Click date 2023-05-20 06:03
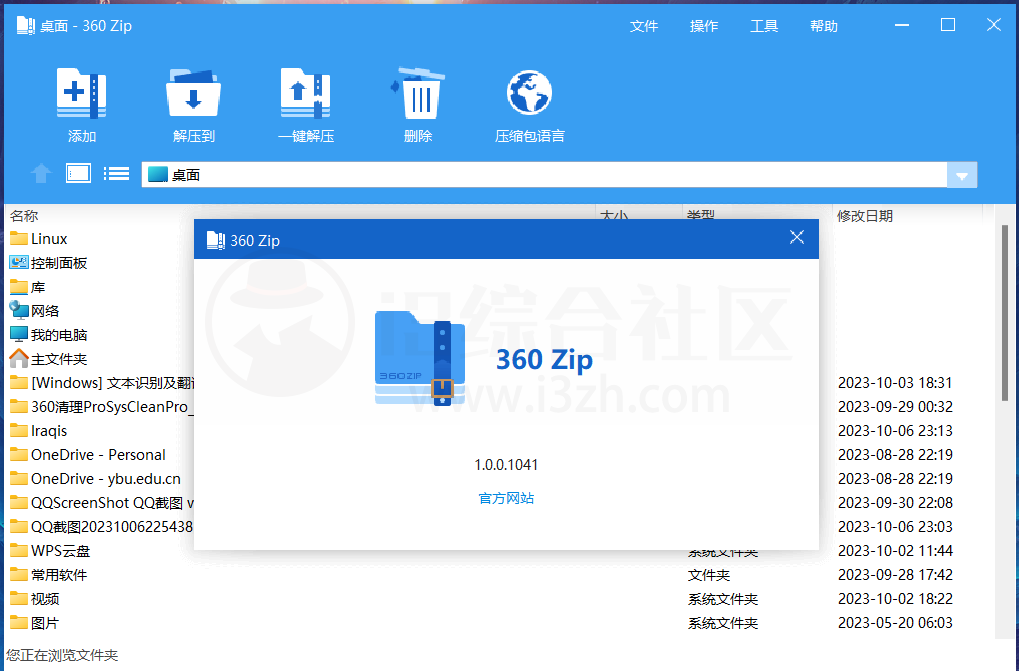The width and height of the screenshot is (1019, 671). tap(895, 623)
